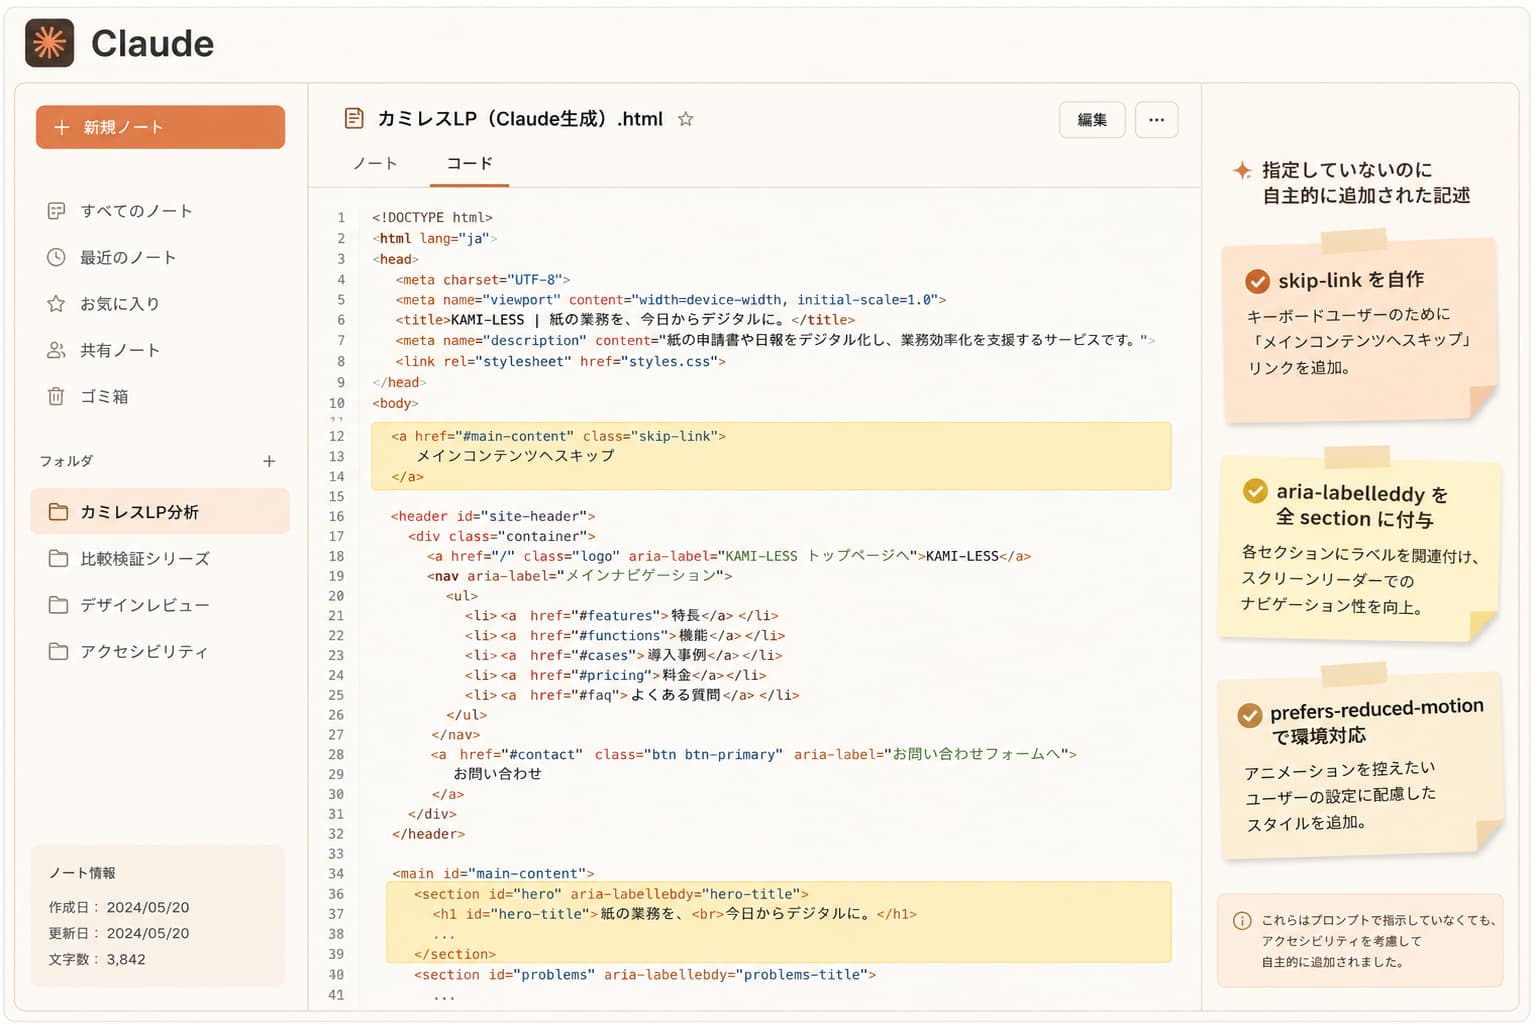This screenshot has height=1024, width=1535.
Task: Click the folder icon for アクセシビリティ
Action: point(59,651)
